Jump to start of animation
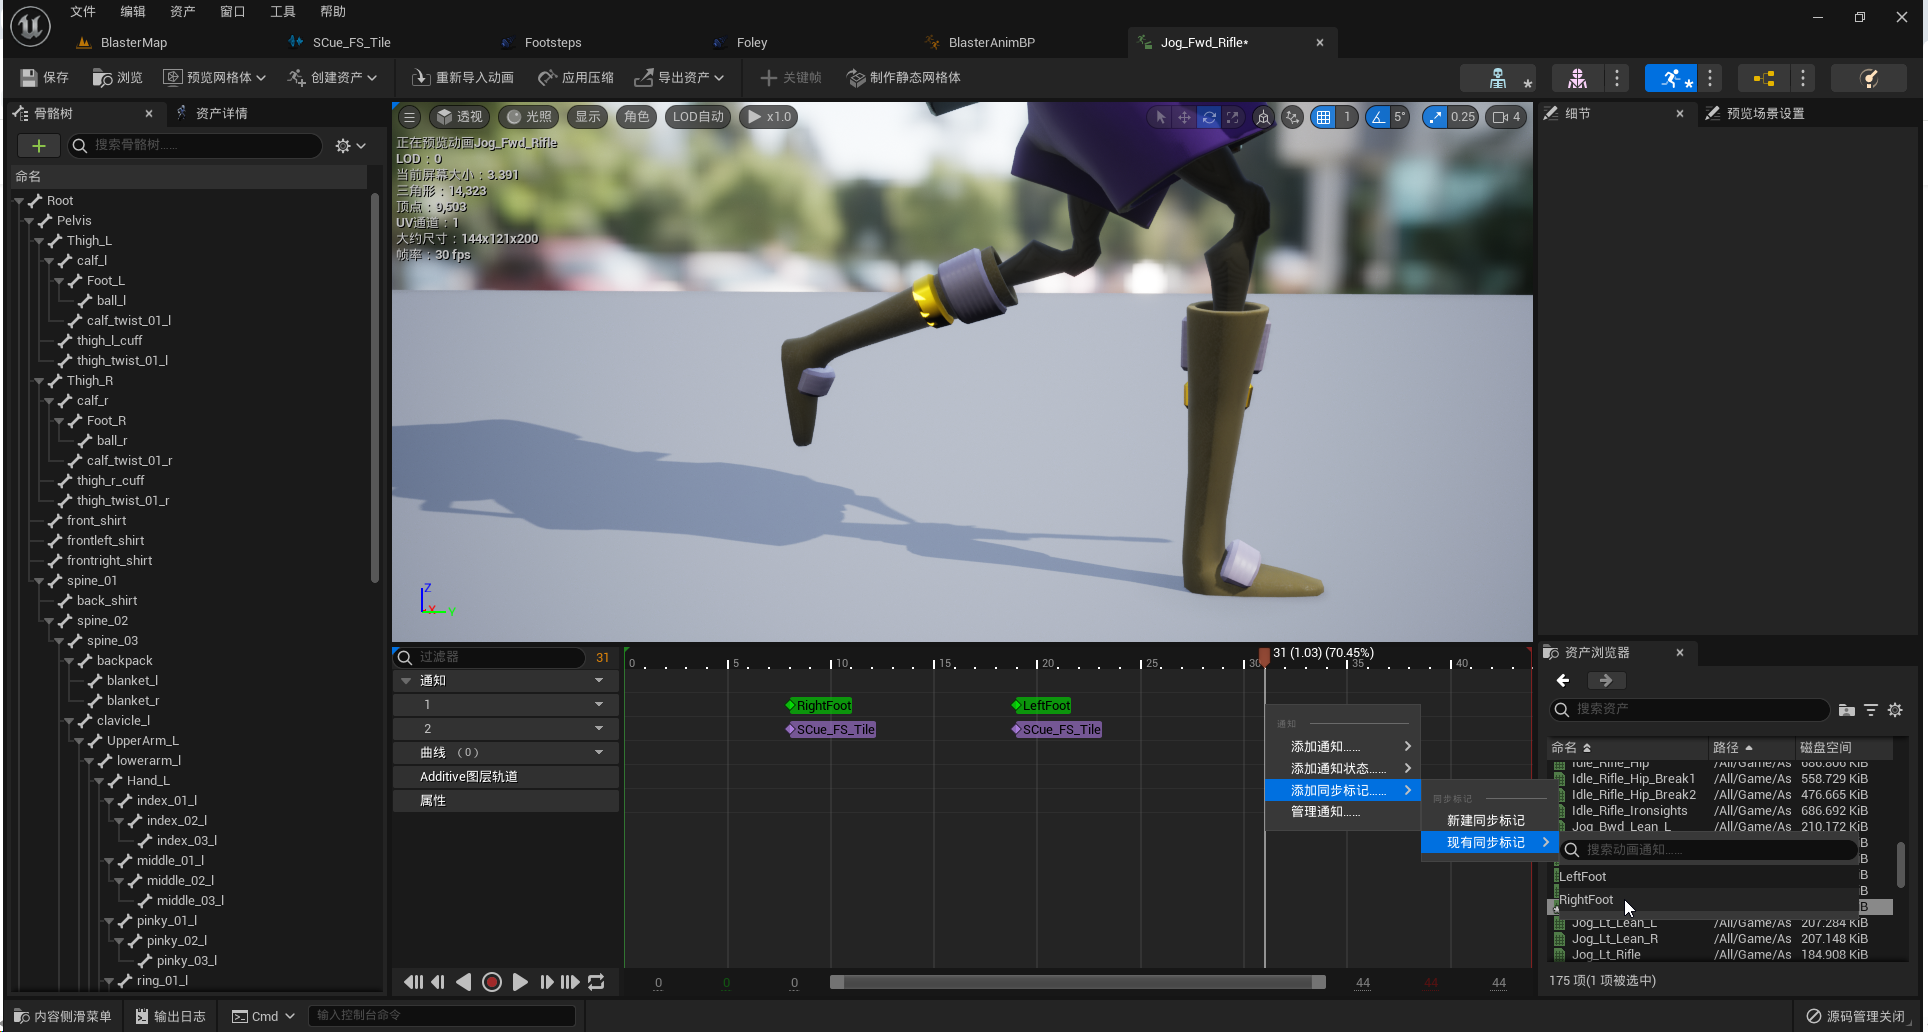The image size is (1928, 1032). pyautogui.click(x=413, y=983)
